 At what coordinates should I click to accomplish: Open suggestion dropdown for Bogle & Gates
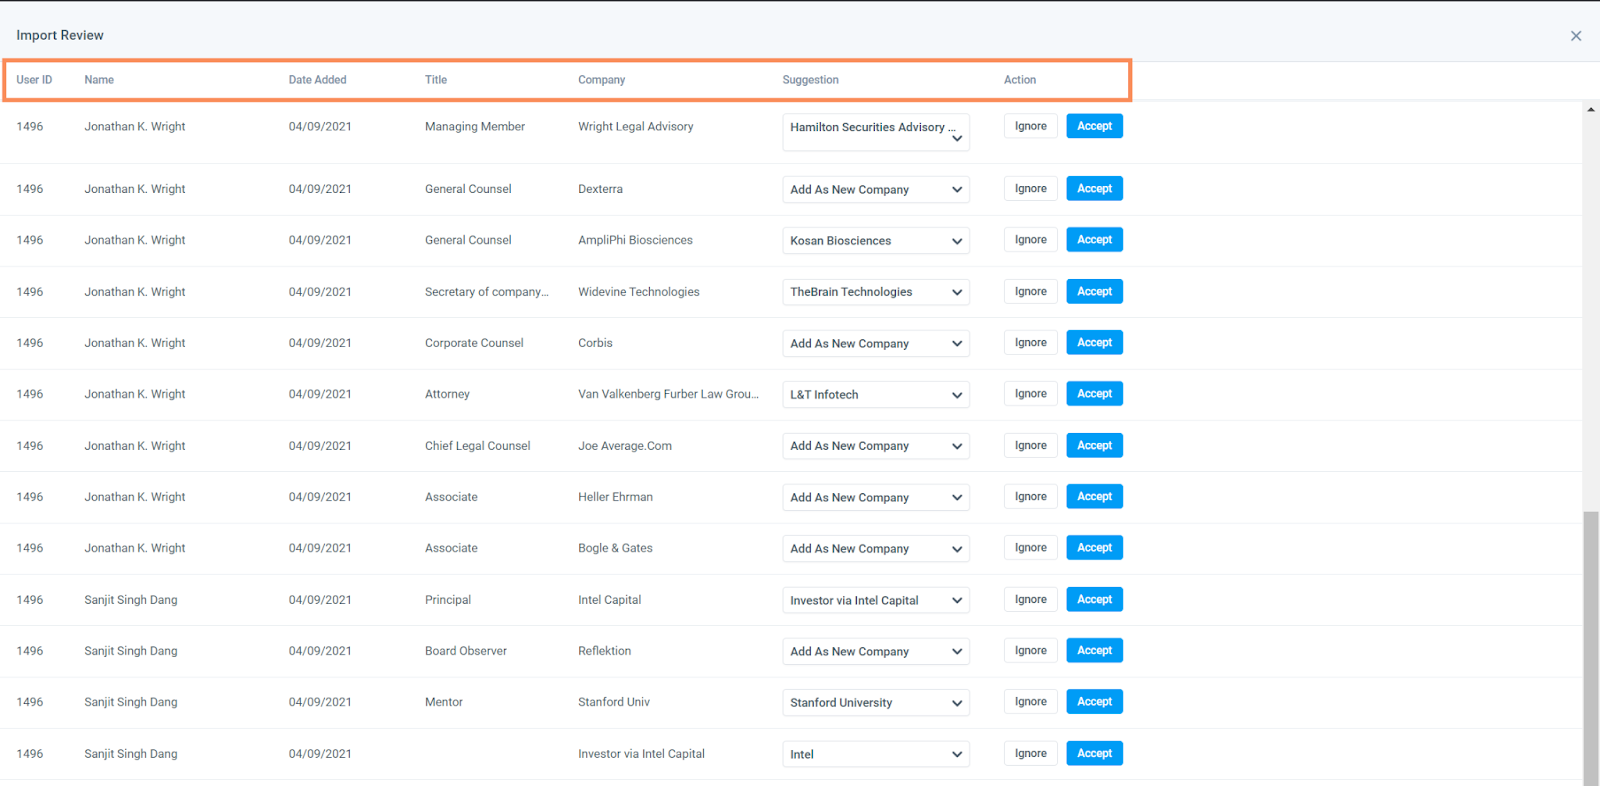click(x=876, y=548)
